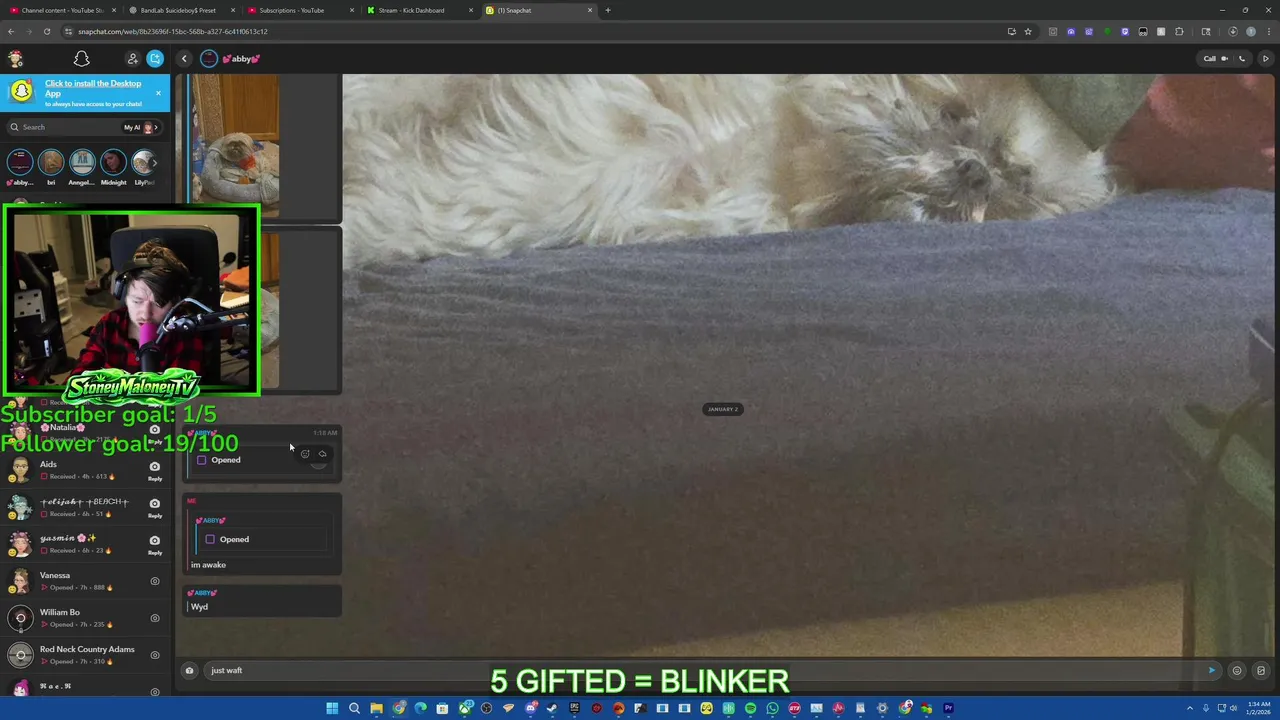Image resolution: width=1280 pixels, height=720 pixels.
Task: Show hidden system tray icons
Action: pyautogui.click(x=1190, y=709)
